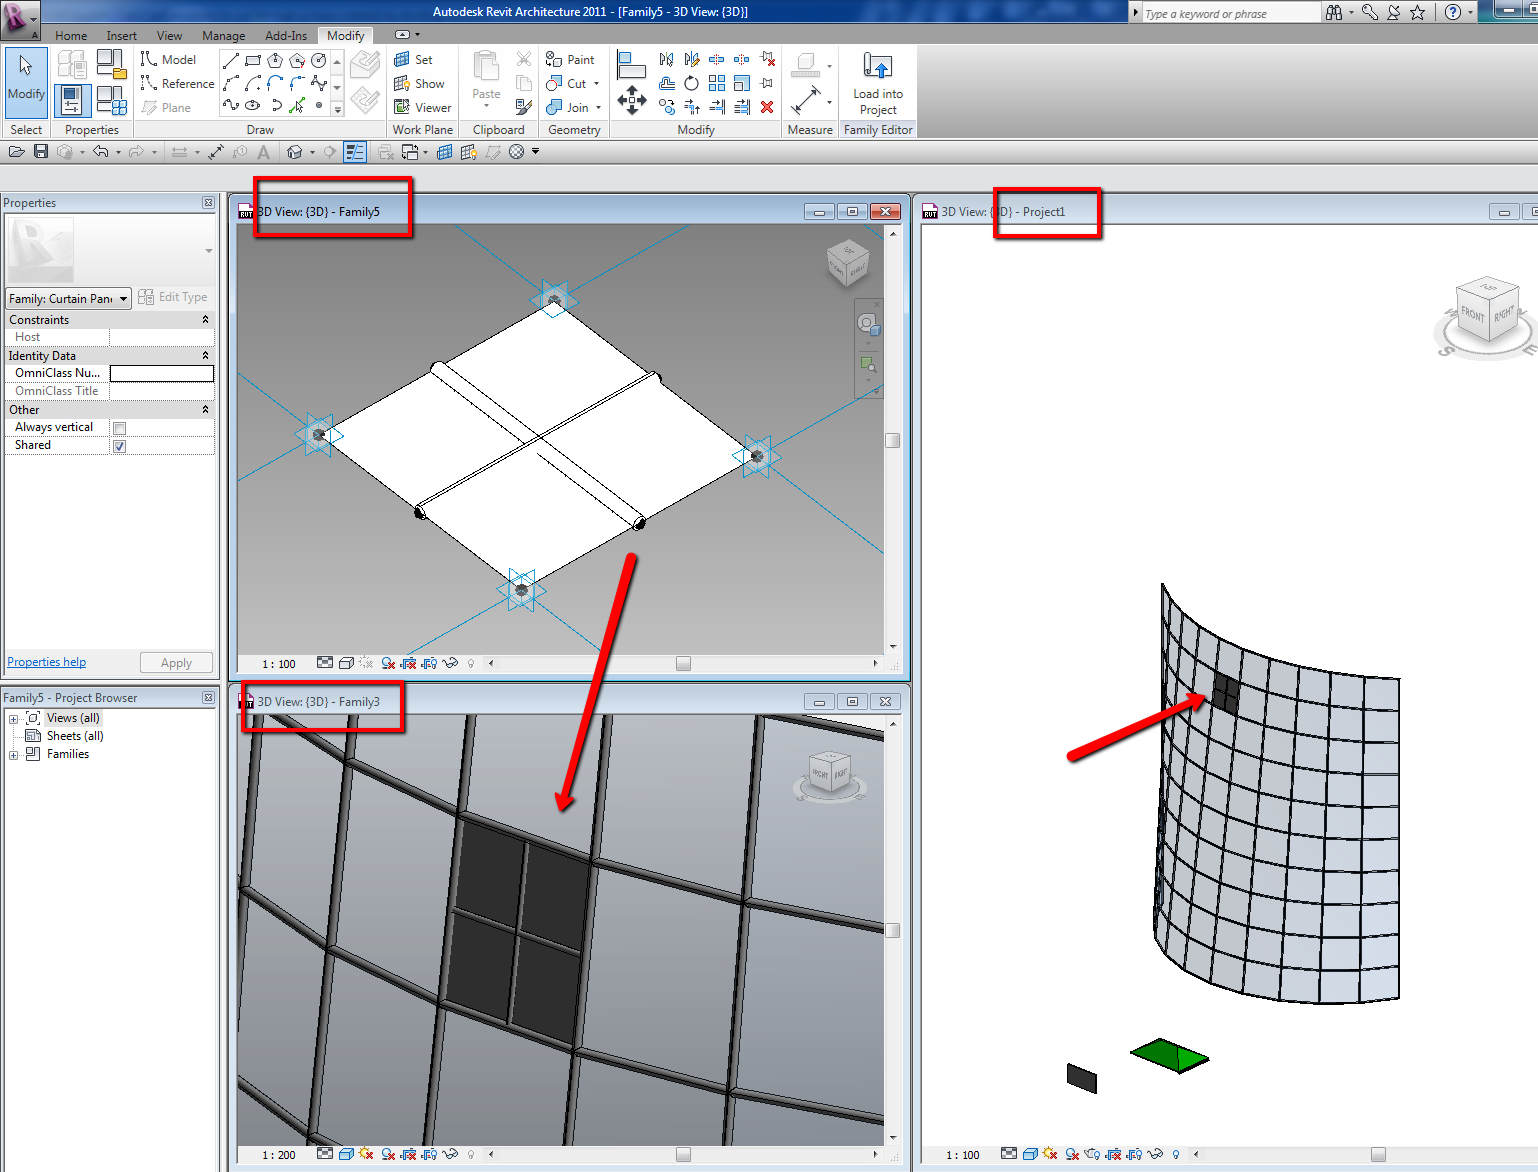
Task: Uncheck the Shared checkbox
Action: (x=120, y=446)
